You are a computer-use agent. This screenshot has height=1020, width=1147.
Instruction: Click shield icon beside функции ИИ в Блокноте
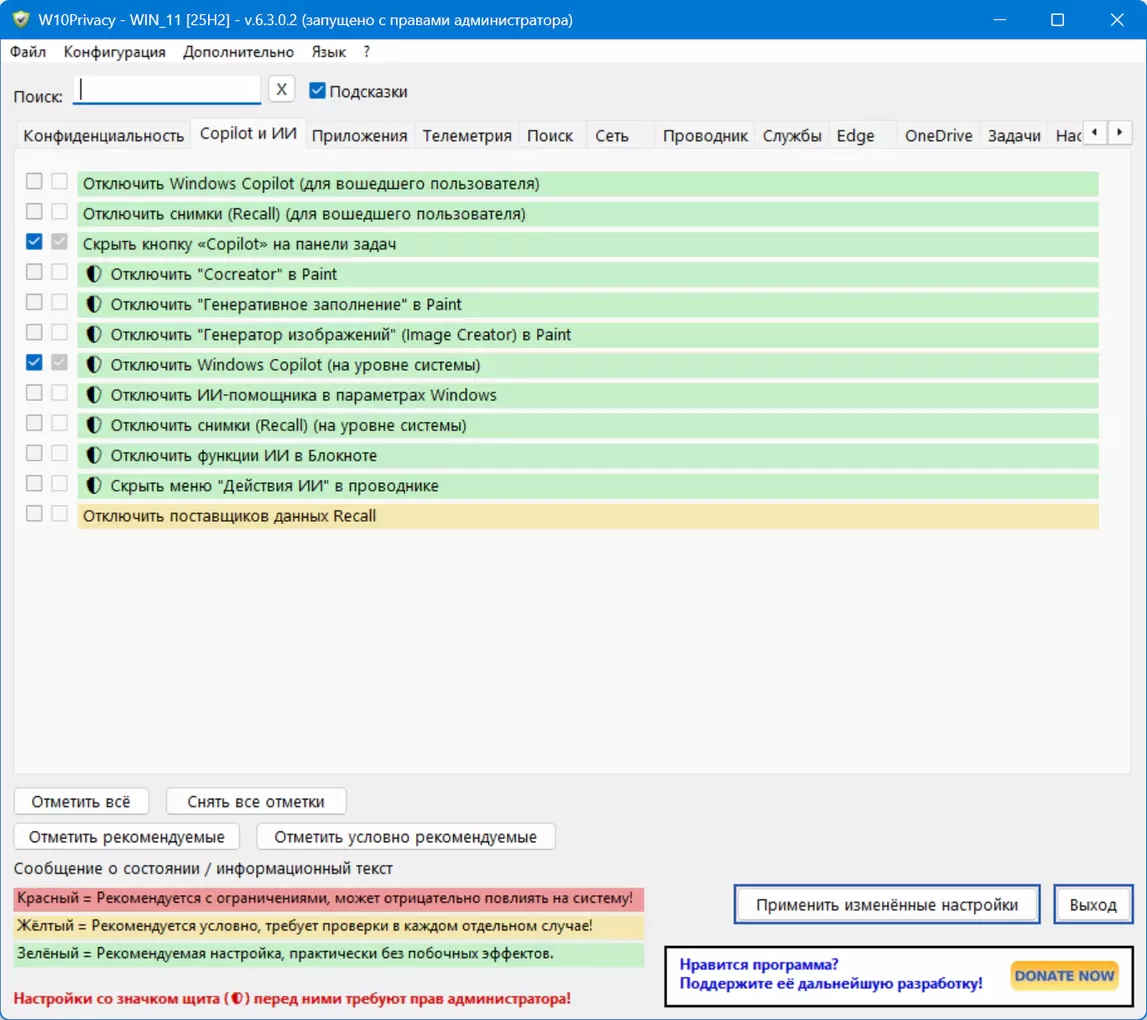pos(93,455)
